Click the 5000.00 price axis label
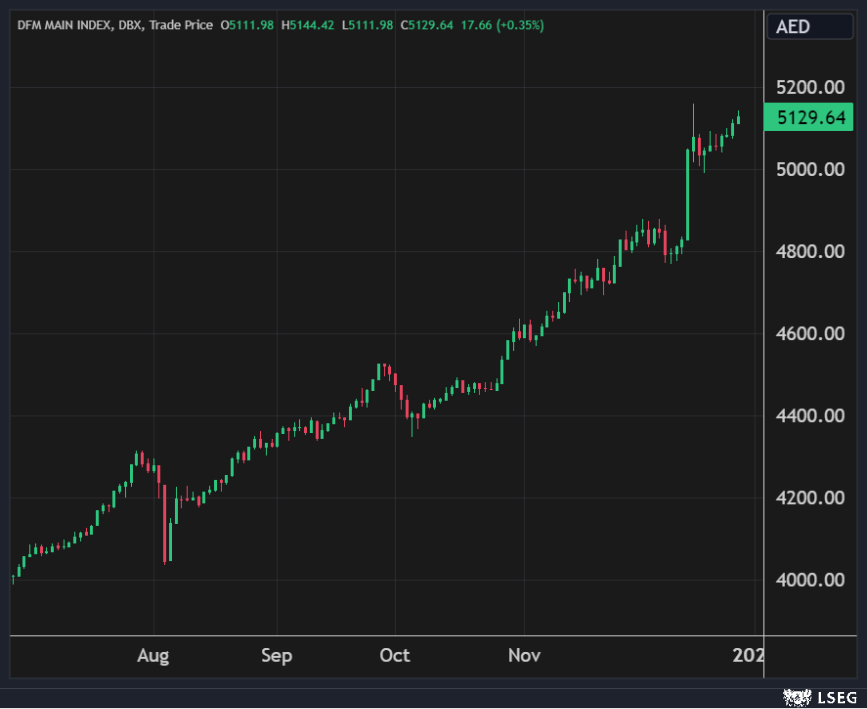The width and height of the screenshot is (867, 709). pos(811,169)
